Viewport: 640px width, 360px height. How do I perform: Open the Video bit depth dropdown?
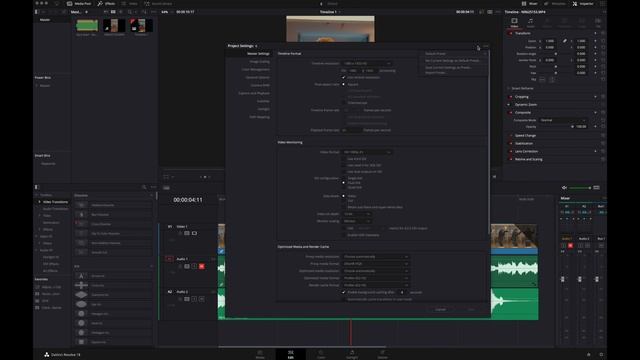coord(357,214)
